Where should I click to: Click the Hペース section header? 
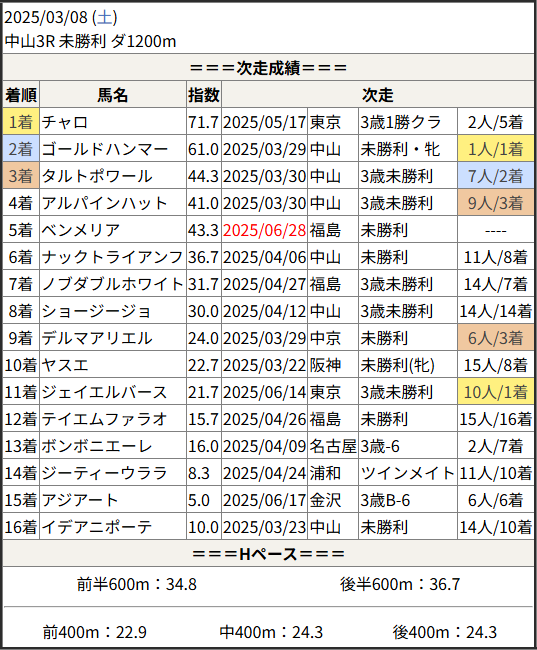(268, 553)
